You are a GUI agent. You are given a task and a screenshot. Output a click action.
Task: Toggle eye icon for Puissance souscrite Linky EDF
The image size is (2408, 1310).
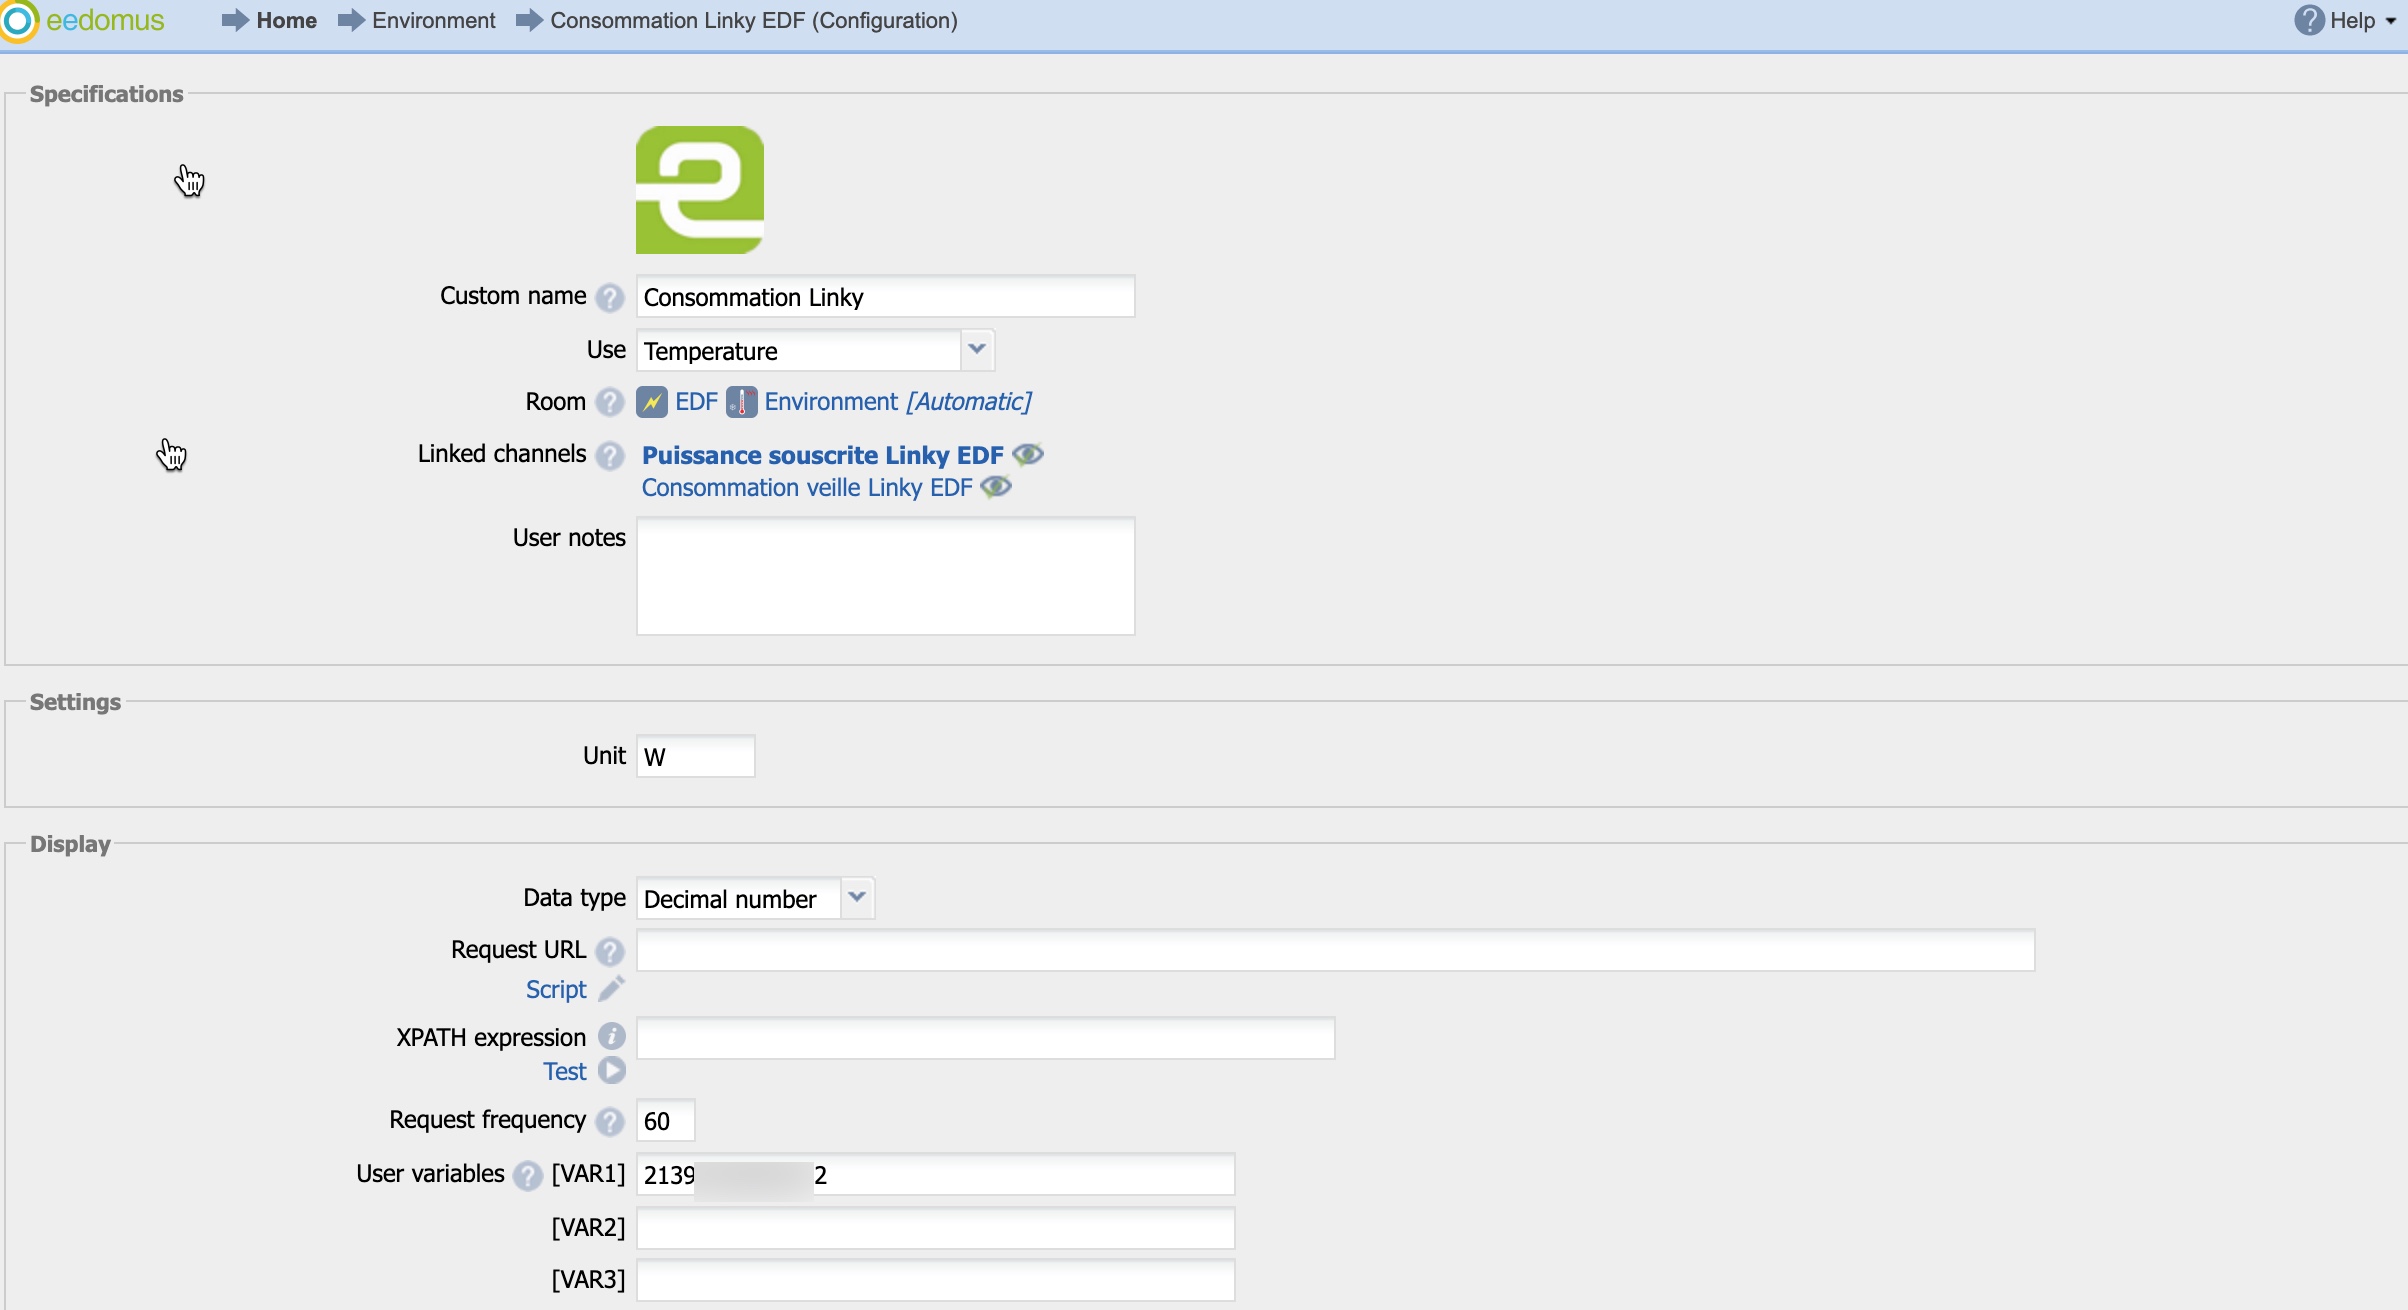(x=1028, y=455)
